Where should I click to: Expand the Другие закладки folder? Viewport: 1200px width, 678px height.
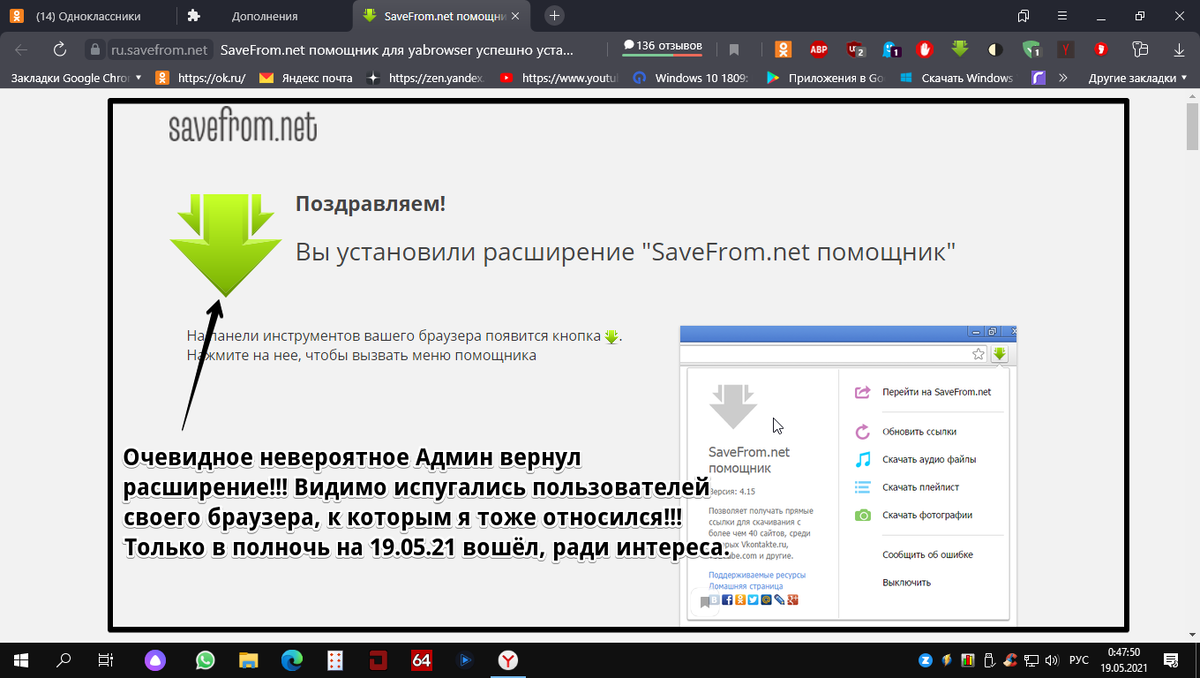click(1138, 78)
